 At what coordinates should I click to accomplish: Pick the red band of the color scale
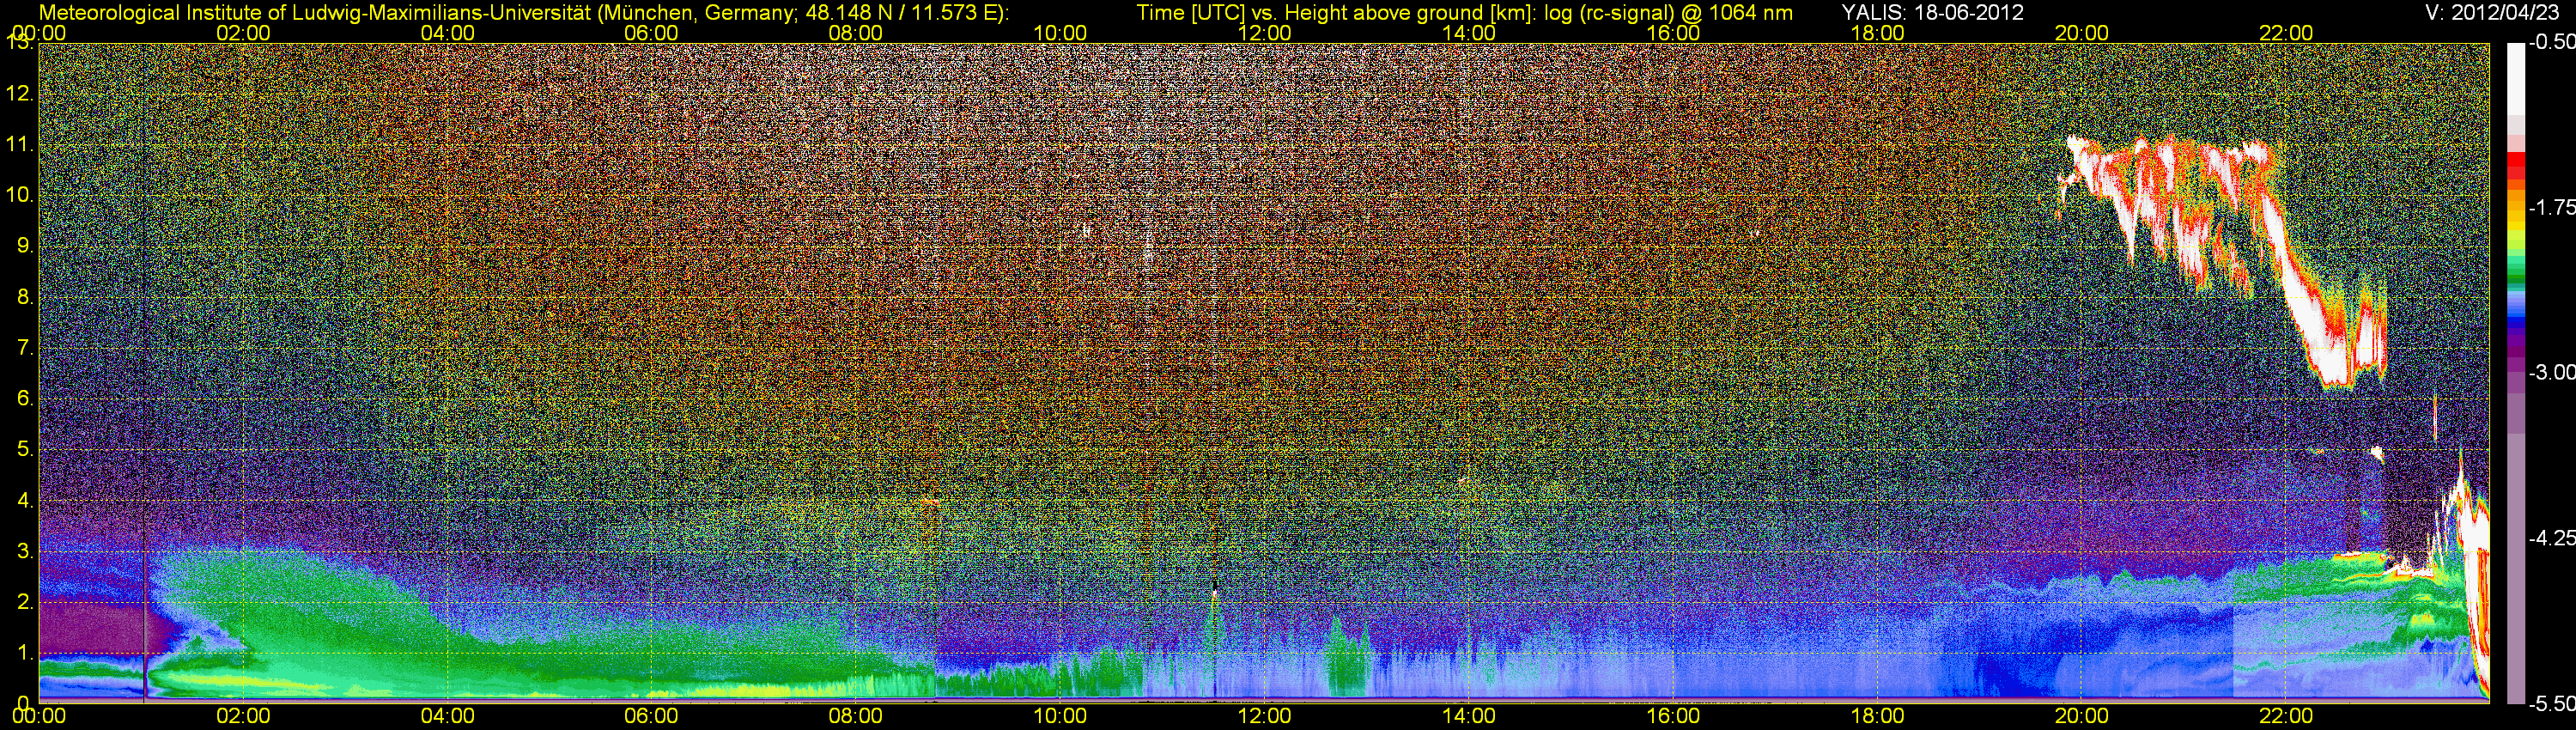pyautogui.click(x=2516, y=167)
